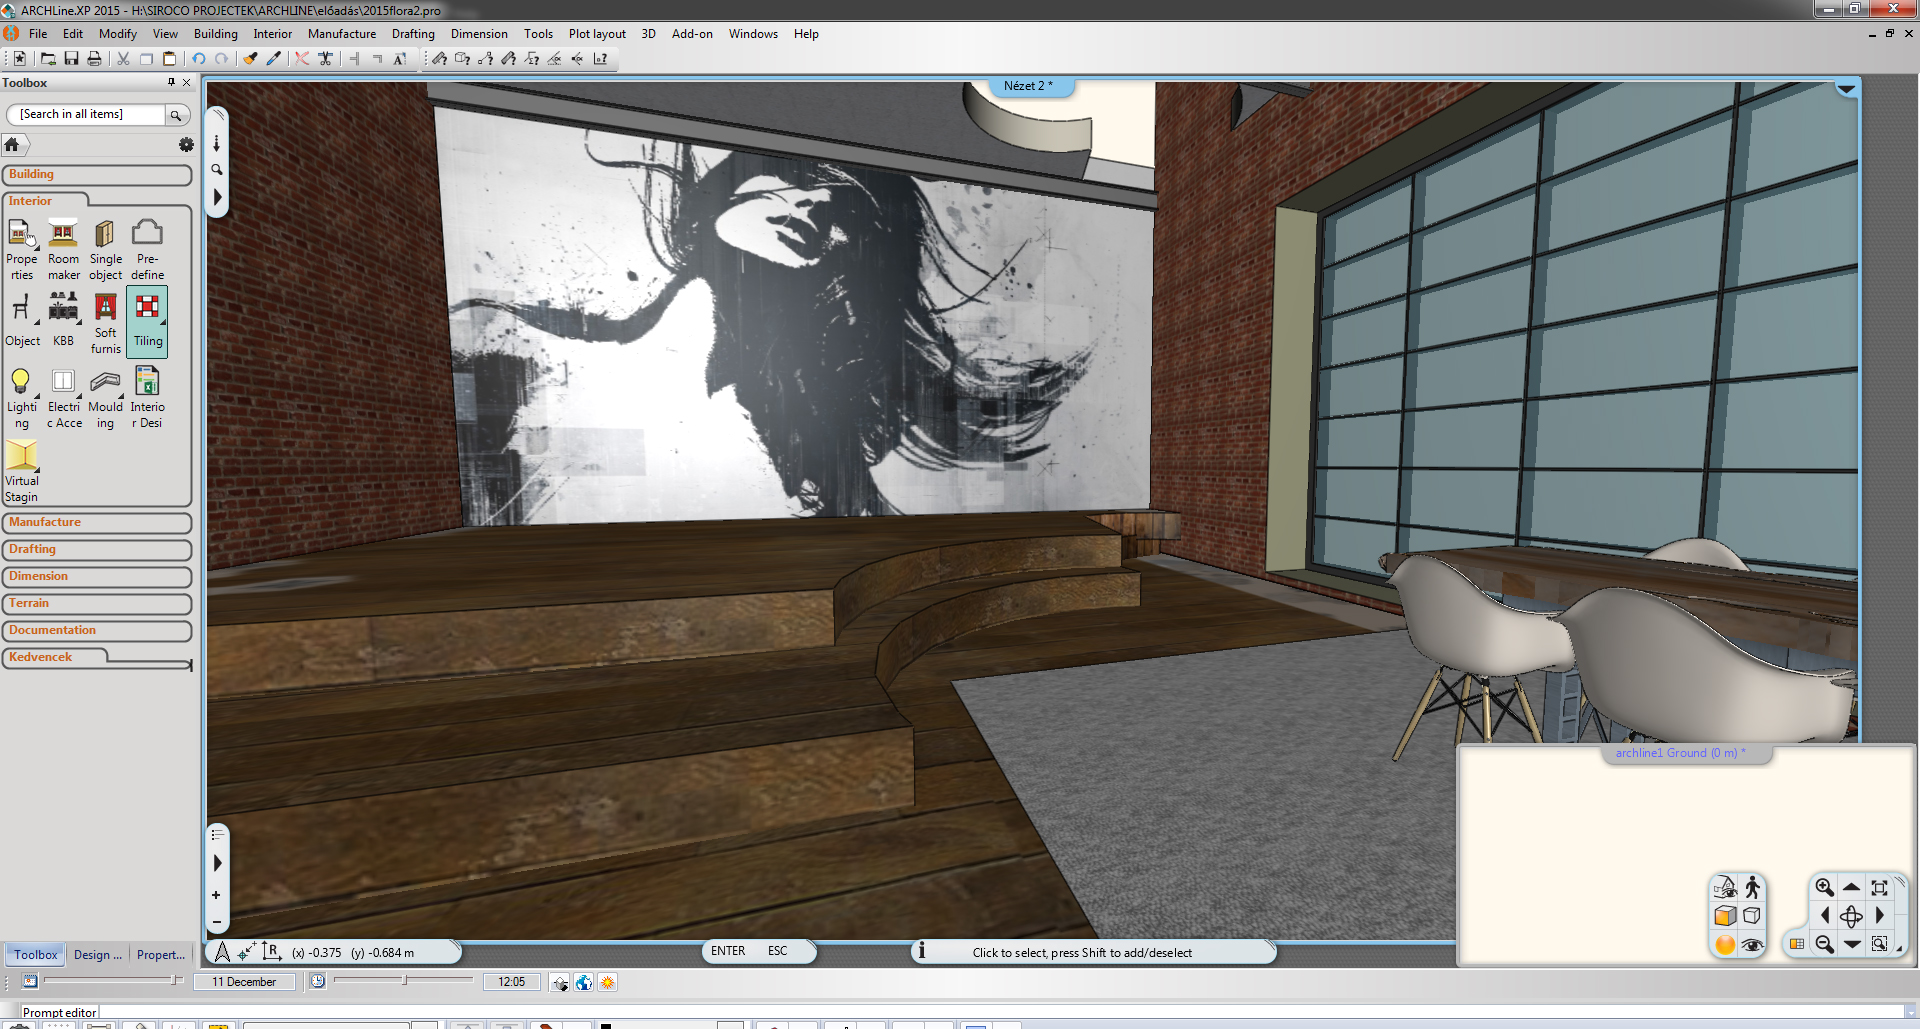Open the Lighting tool

pyautogui.click(x=22, y=398)
